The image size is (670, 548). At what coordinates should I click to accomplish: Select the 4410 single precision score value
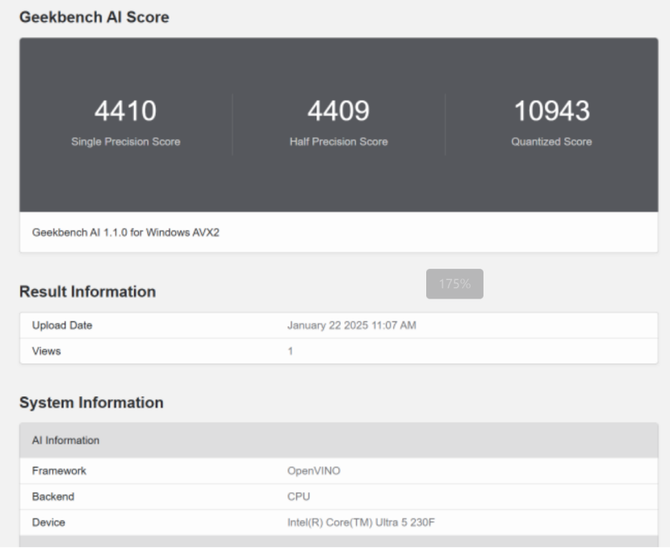tap(125, 111)
